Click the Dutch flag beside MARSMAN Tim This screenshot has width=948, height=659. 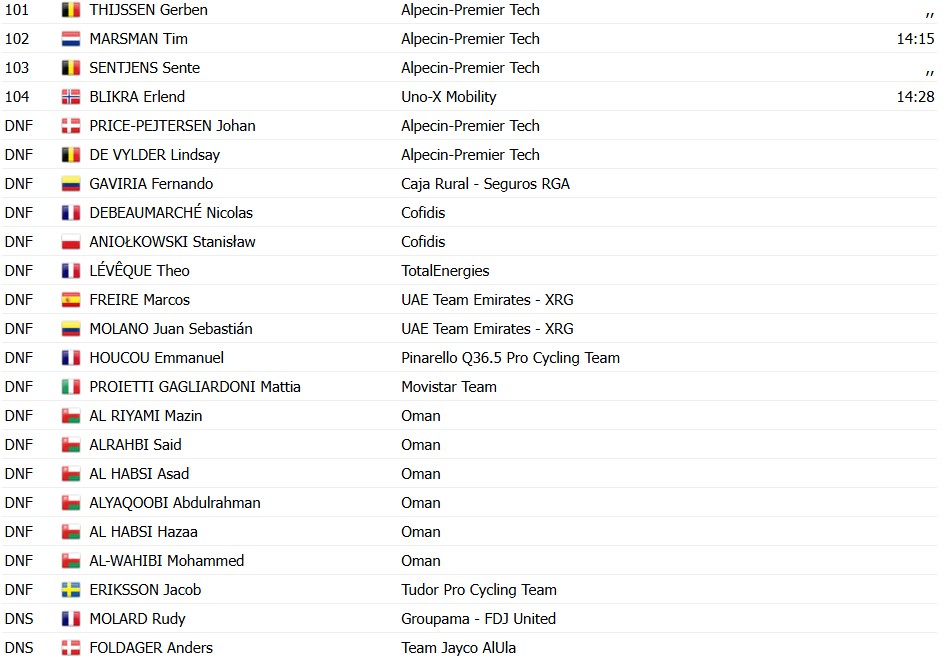click(x=71, y=39)
